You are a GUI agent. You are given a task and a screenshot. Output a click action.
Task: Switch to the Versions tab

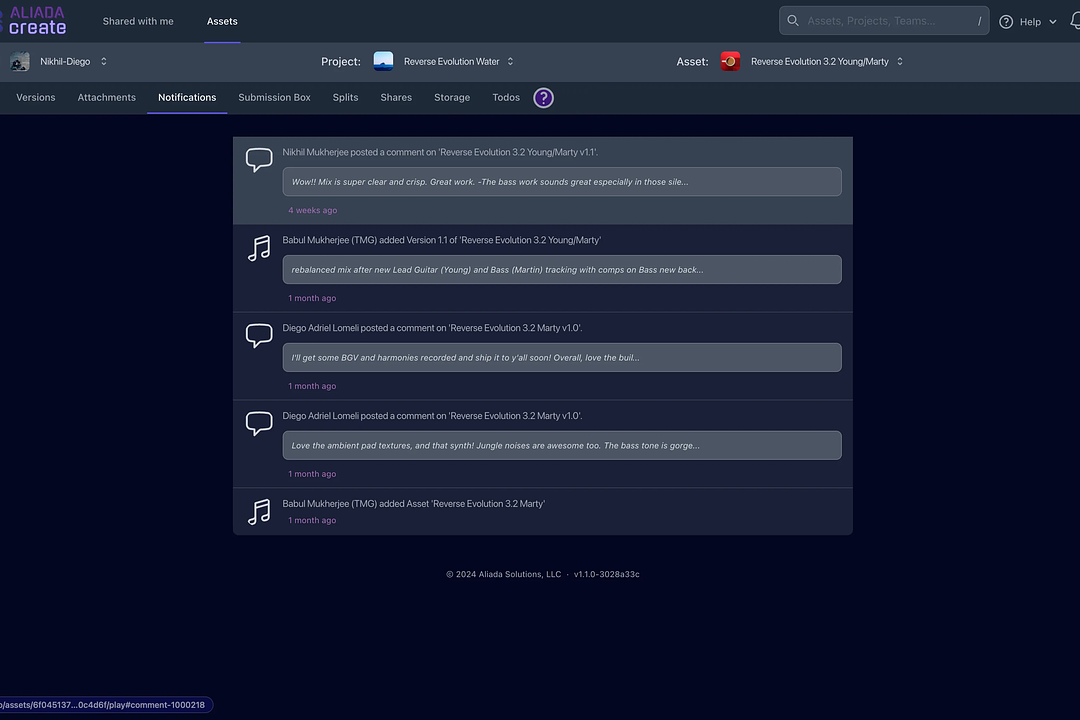pos(36,98)
